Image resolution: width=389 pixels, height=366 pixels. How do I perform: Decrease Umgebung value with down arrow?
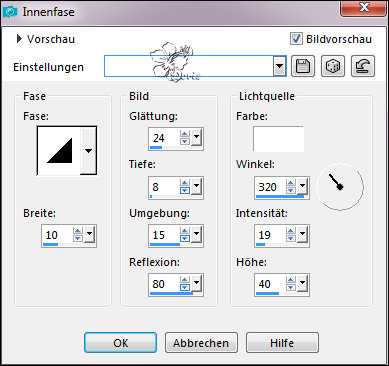(185, 238)
